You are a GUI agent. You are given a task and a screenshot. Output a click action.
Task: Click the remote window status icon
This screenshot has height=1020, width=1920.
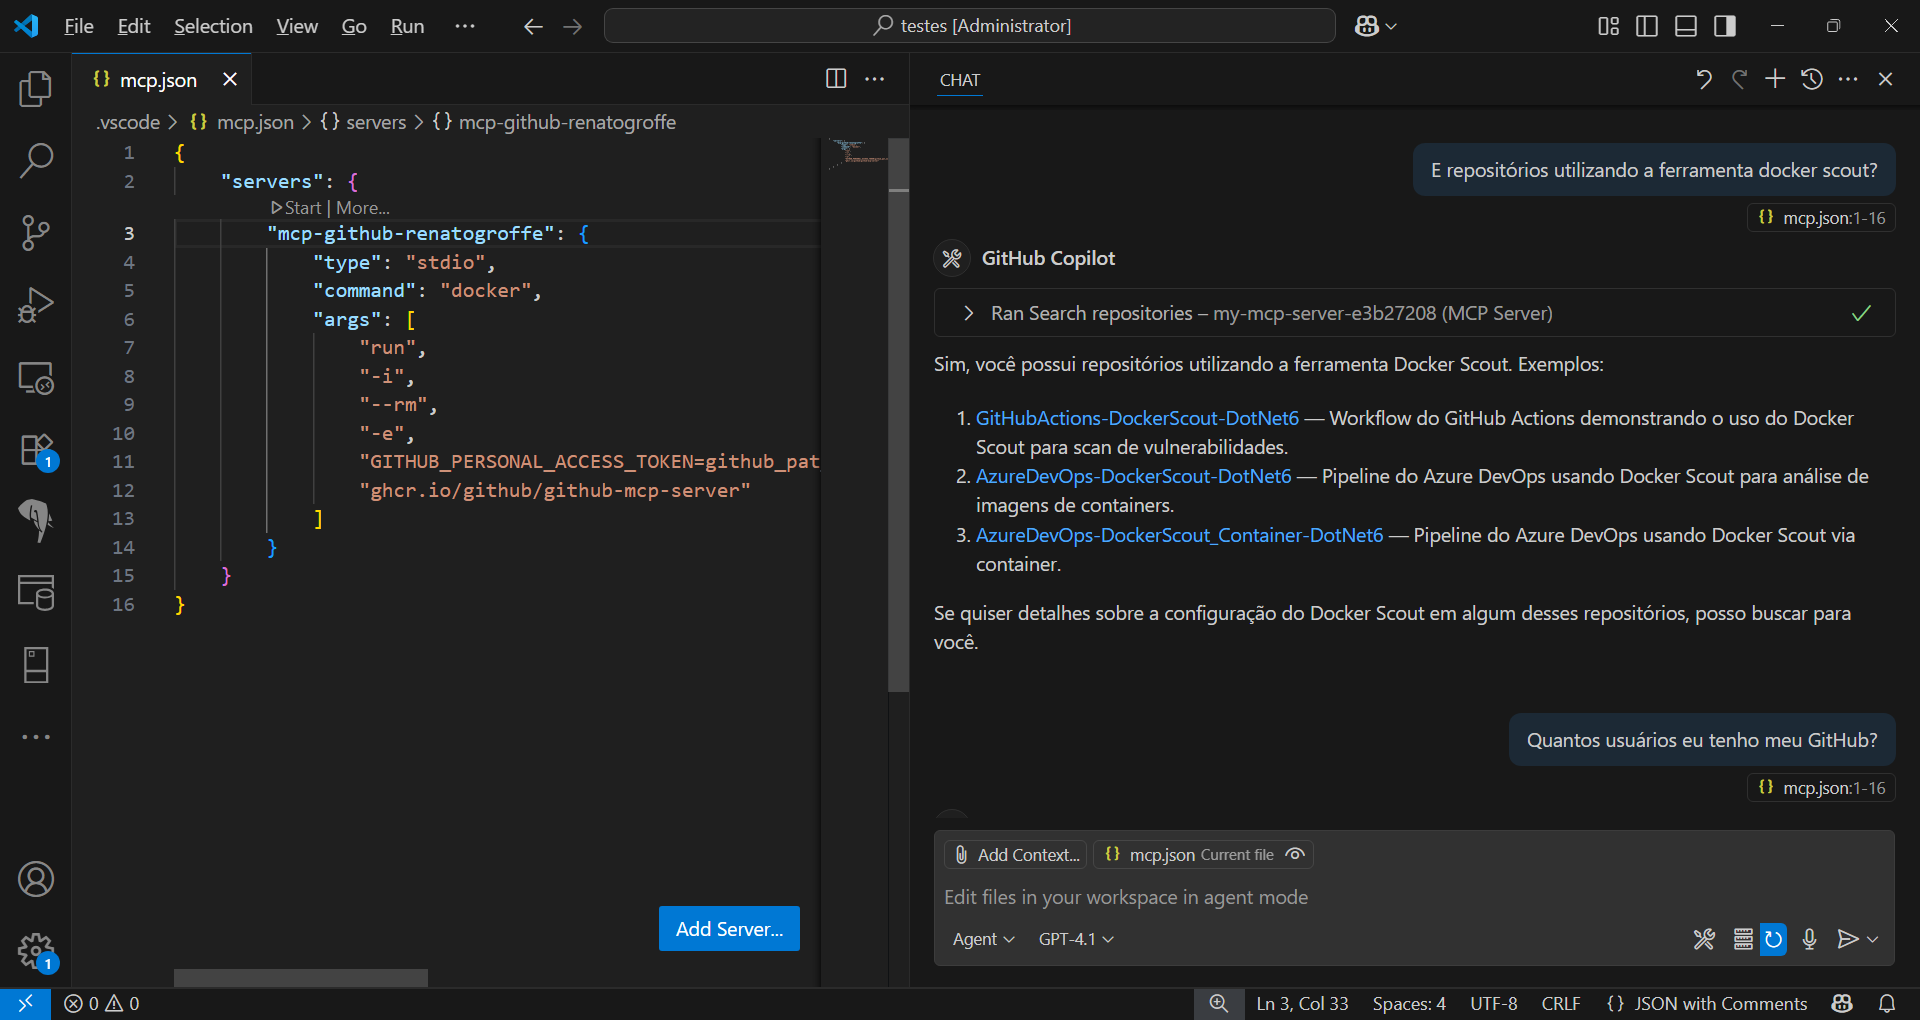coord(25,1003)
